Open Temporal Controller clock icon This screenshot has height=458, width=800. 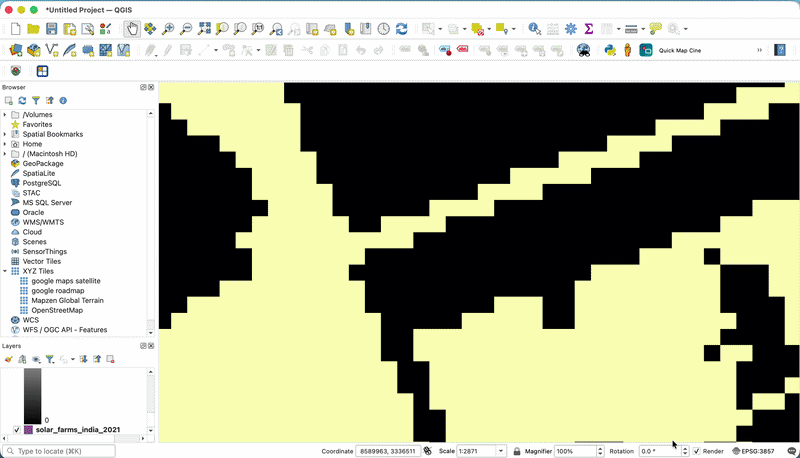(384, 29)
